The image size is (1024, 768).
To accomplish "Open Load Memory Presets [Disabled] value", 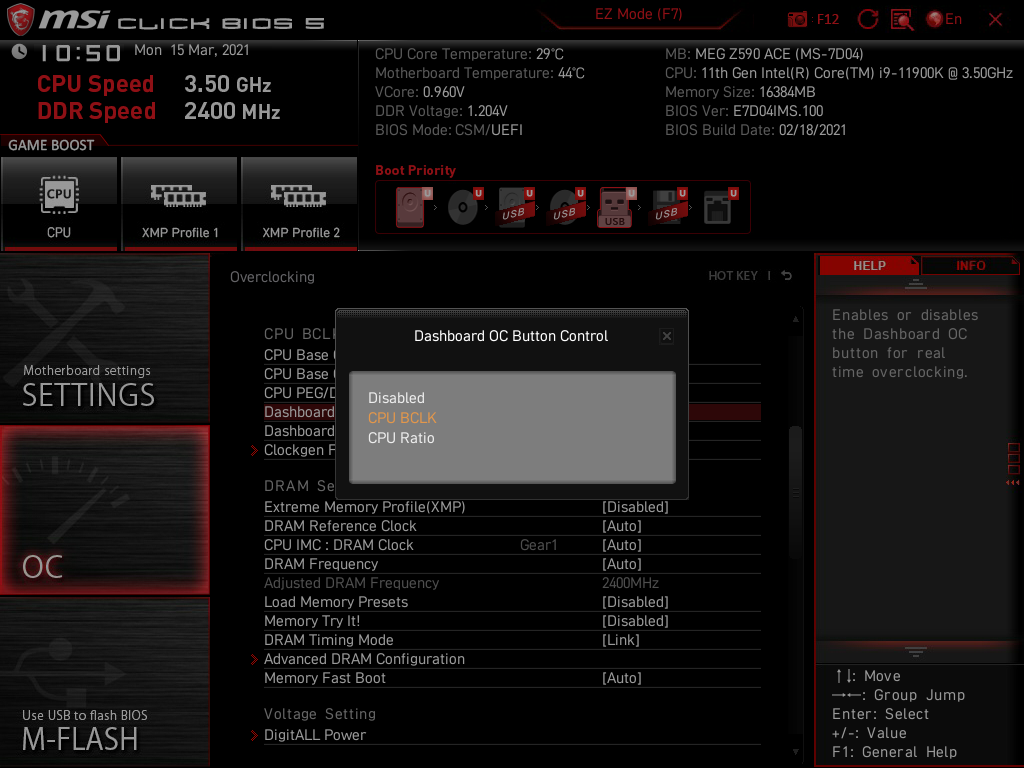I will 635,601.
